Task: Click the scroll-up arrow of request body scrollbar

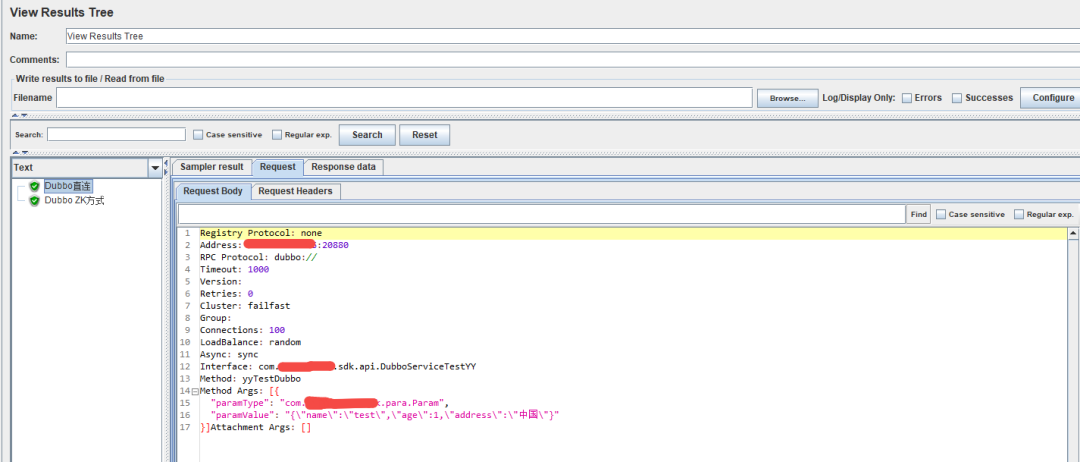Action: 1072,235
